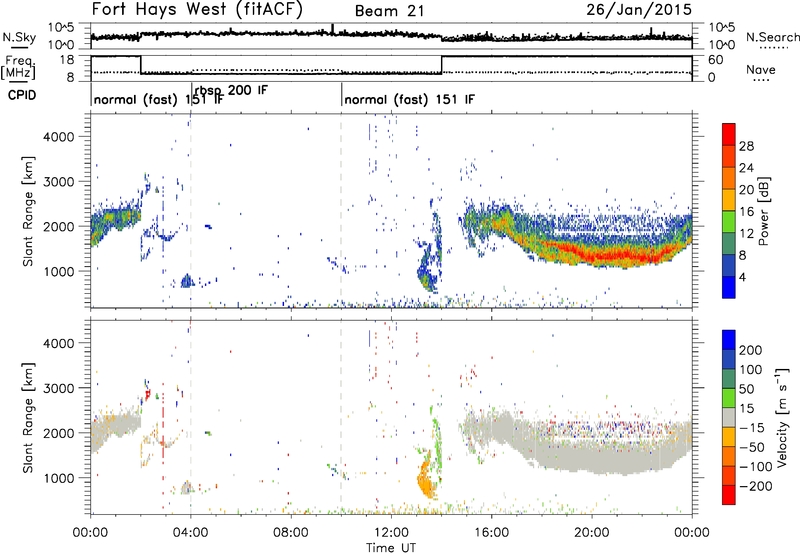Click the dashed CPID boundary line at 04:00
800x554 pixels.
point(191,209)
